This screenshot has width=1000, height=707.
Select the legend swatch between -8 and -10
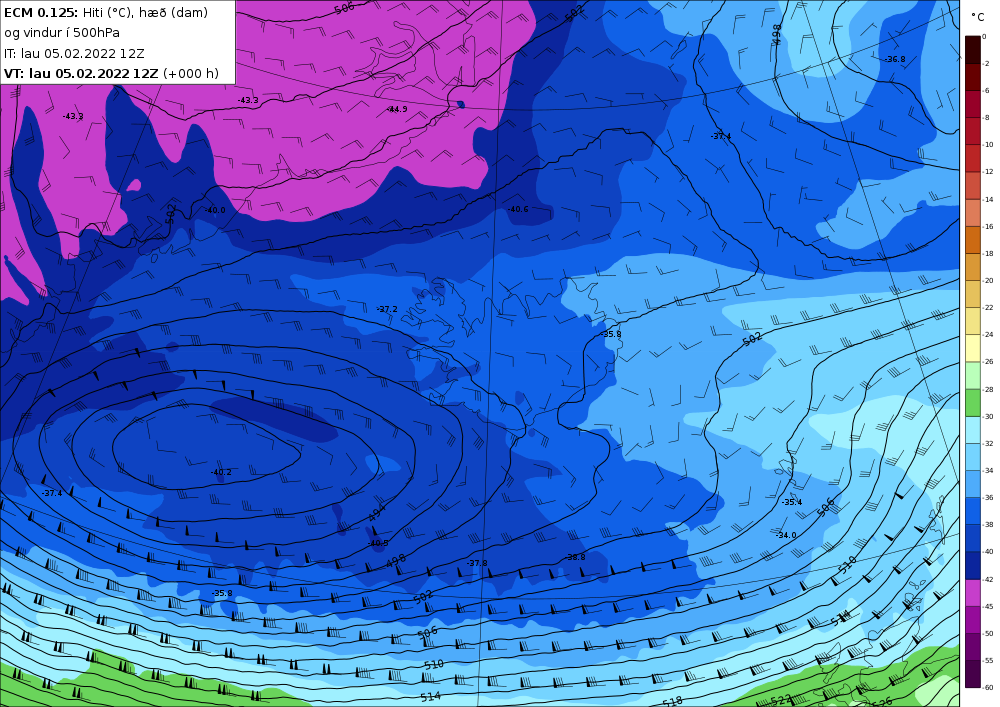click(973, 131)
